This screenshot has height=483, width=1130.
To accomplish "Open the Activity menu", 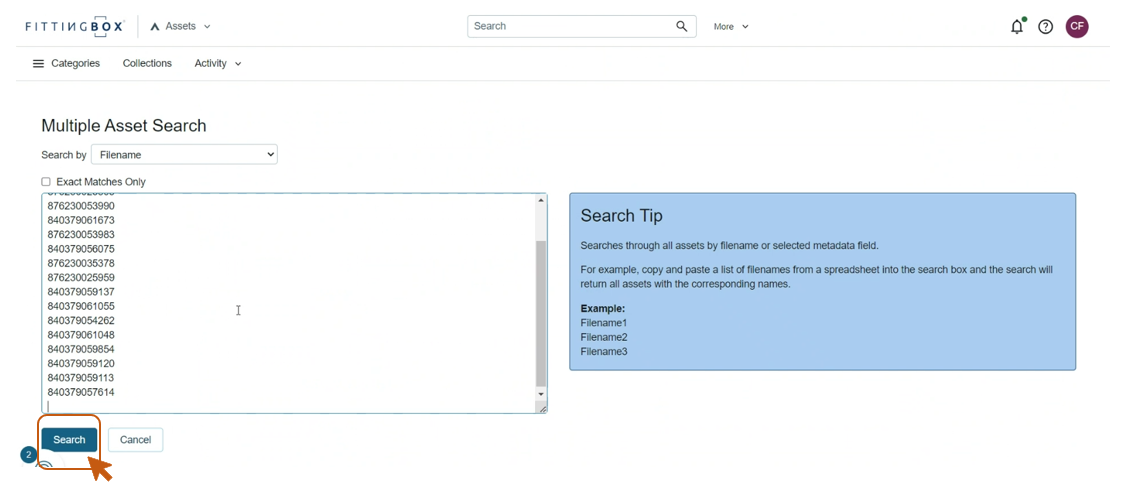I will (x=217, y=64).
